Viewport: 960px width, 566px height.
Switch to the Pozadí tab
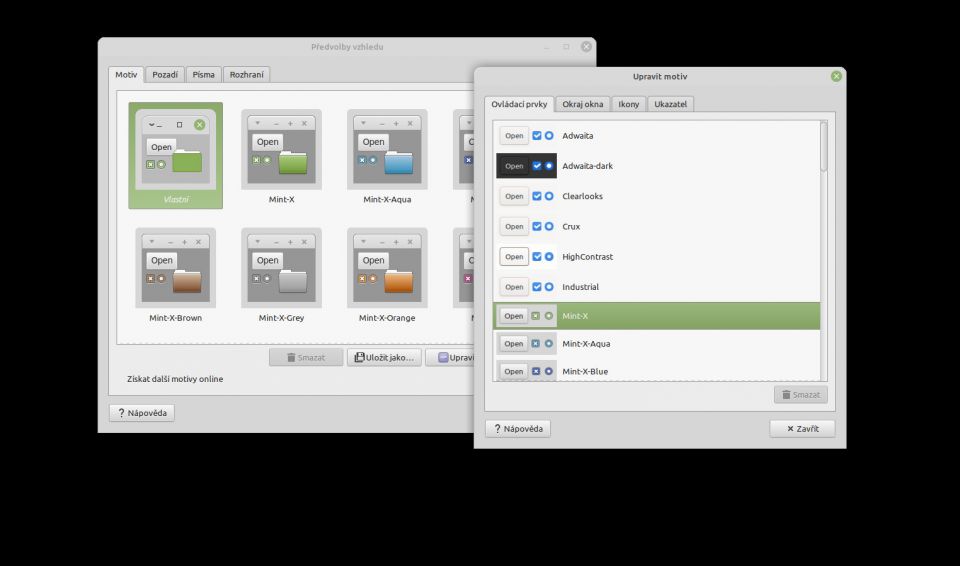click(x=165, y=75)
